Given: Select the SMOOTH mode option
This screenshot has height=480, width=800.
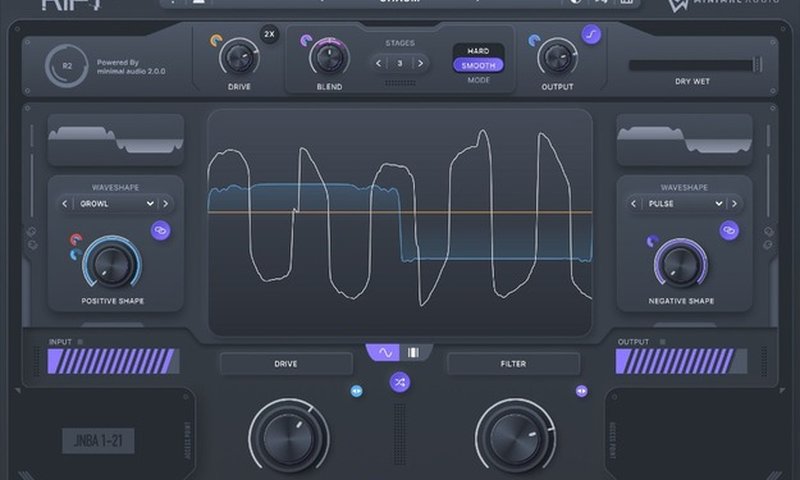Looking at the screenshot, I should 478,65.
